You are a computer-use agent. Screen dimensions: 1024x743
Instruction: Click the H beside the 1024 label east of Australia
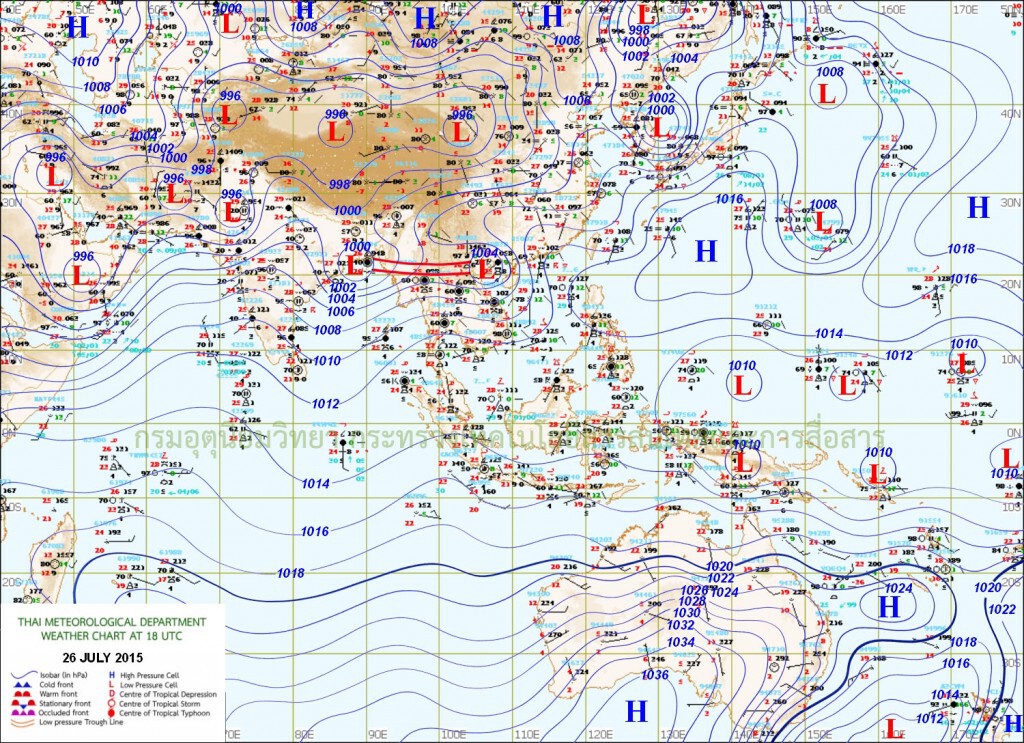[x=889, y=607]
